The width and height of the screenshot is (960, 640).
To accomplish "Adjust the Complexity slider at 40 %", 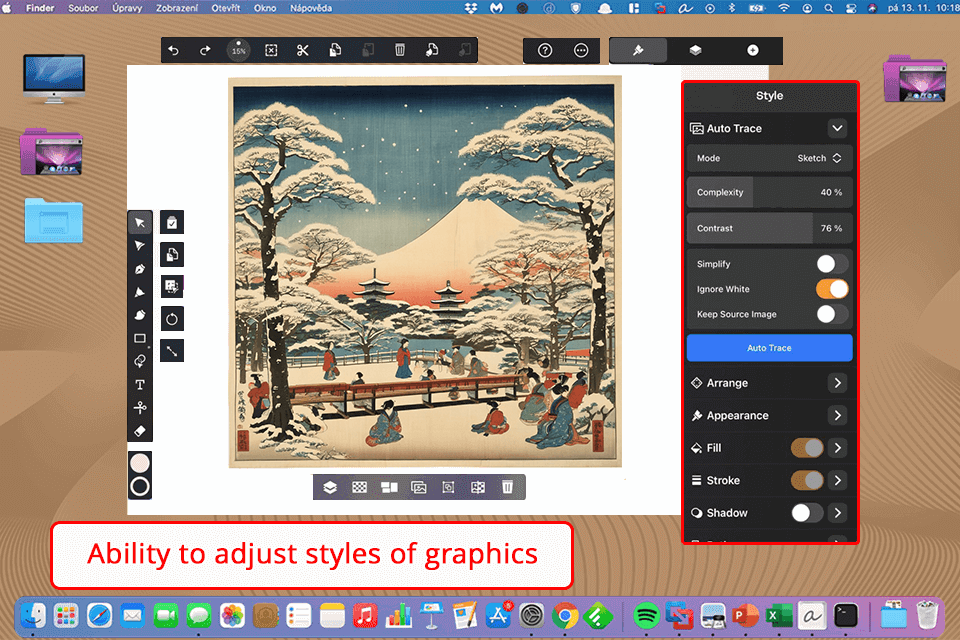I will click(770, 192).
